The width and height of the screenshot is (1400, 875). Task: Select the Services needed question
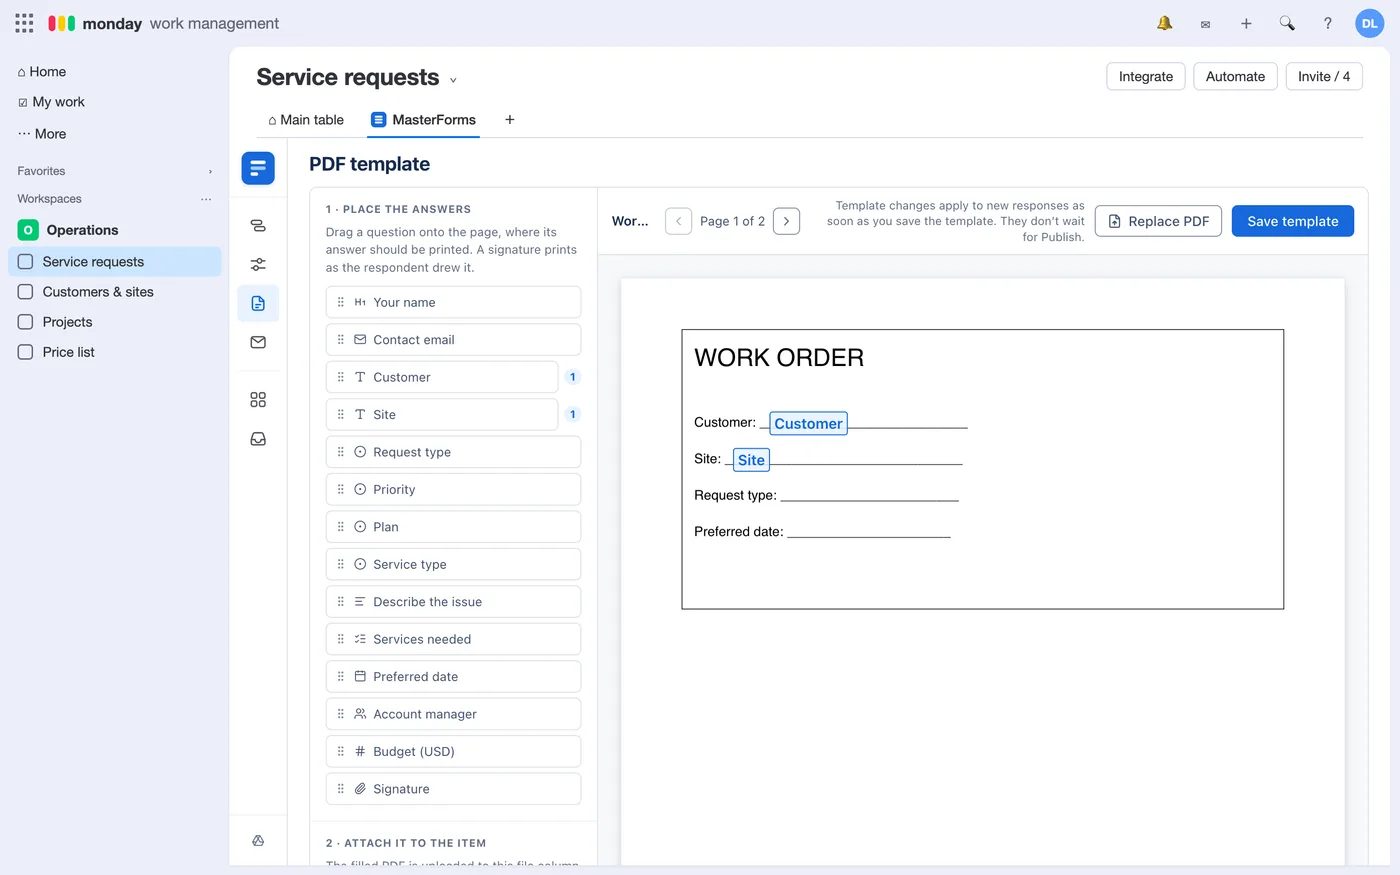pyautogui.click(x=453, y=639)
